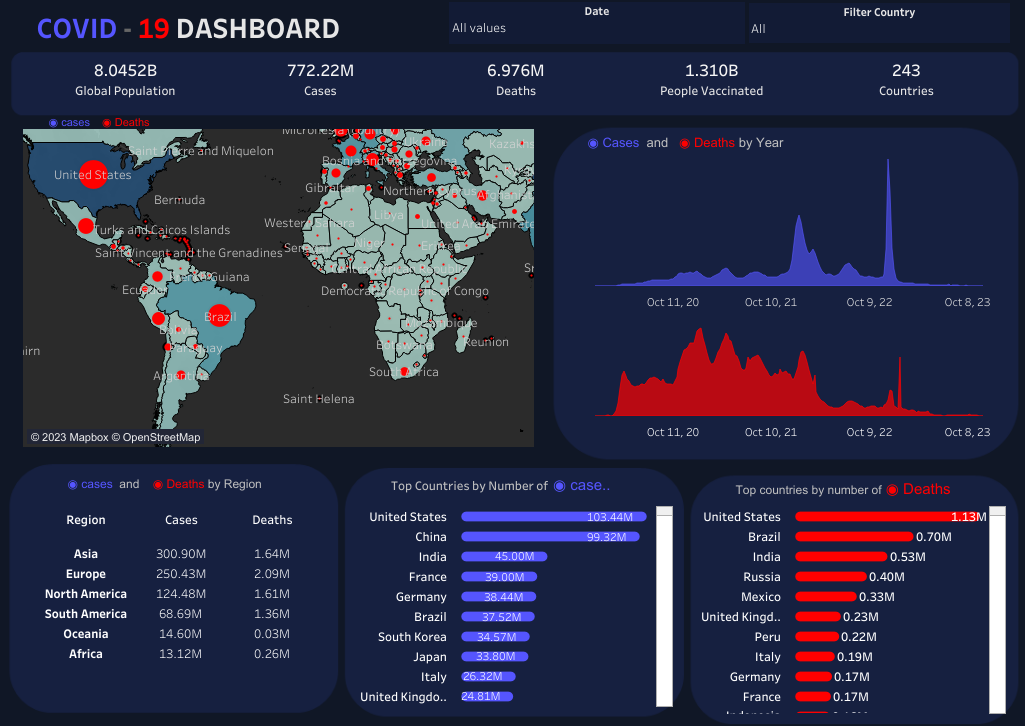Image resolution: width=1025 pixels, height=727 pixels.
Task: Open the Date filter dropdown
Action: [x=596, y=28]
